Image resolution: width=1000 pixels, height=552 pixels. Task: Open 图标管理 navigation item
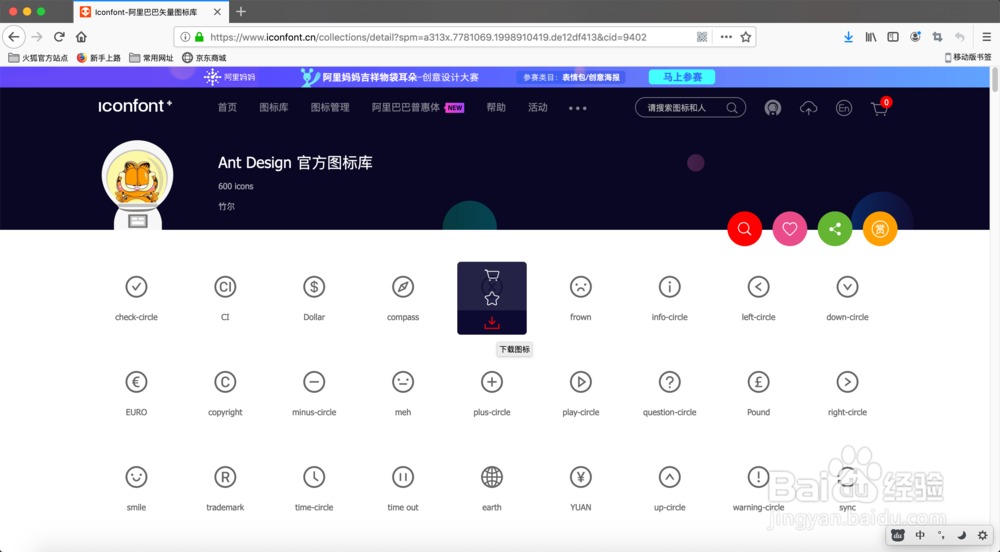(330, 107)
